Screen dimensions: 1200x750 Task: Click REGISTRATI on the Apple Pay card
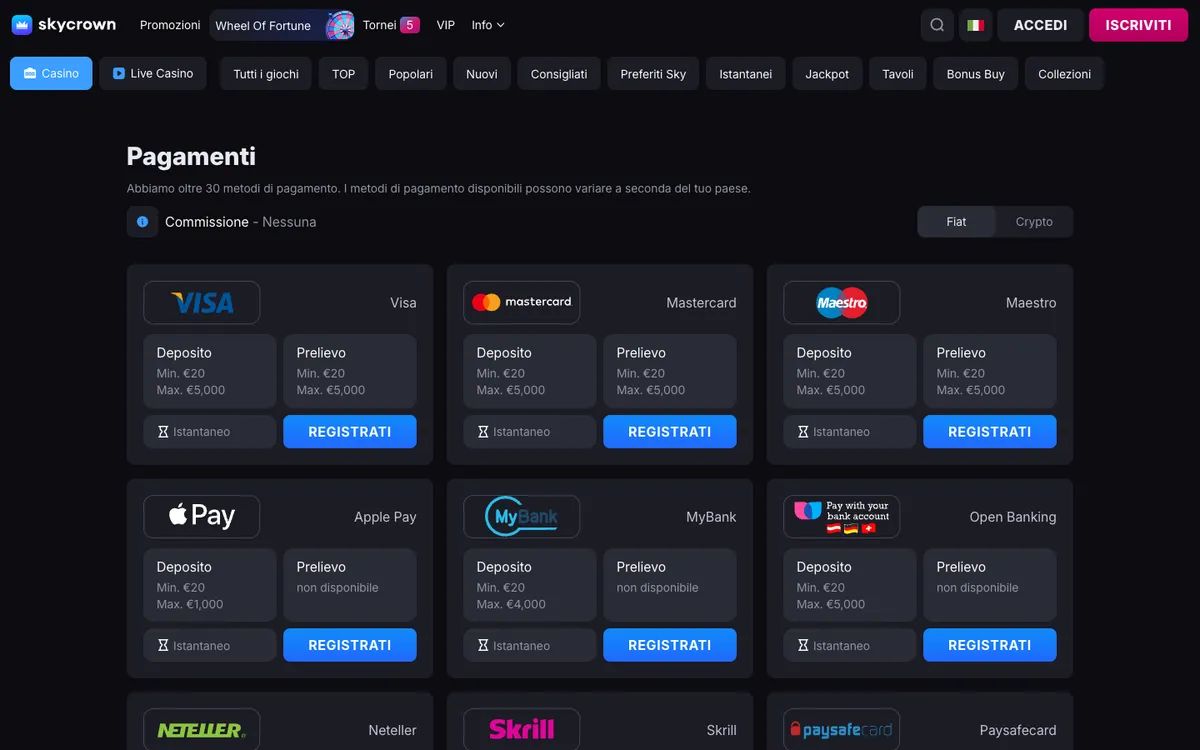tap(350, 645)
